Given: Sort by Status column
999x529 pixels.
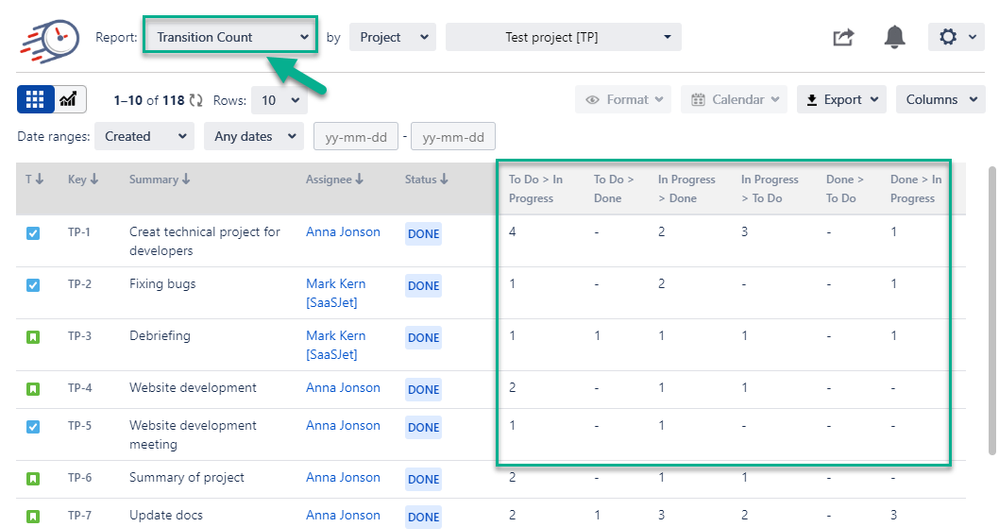Looking at the screenshot, I should tap(426, 179).
